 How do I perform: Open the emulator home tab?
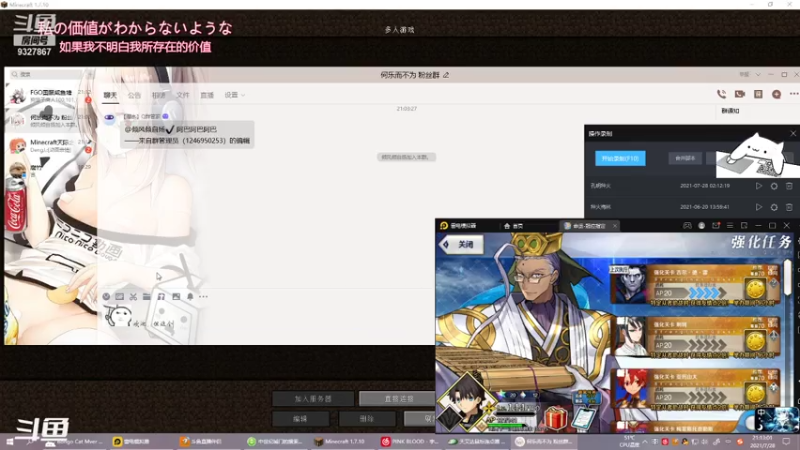point(514,226)
